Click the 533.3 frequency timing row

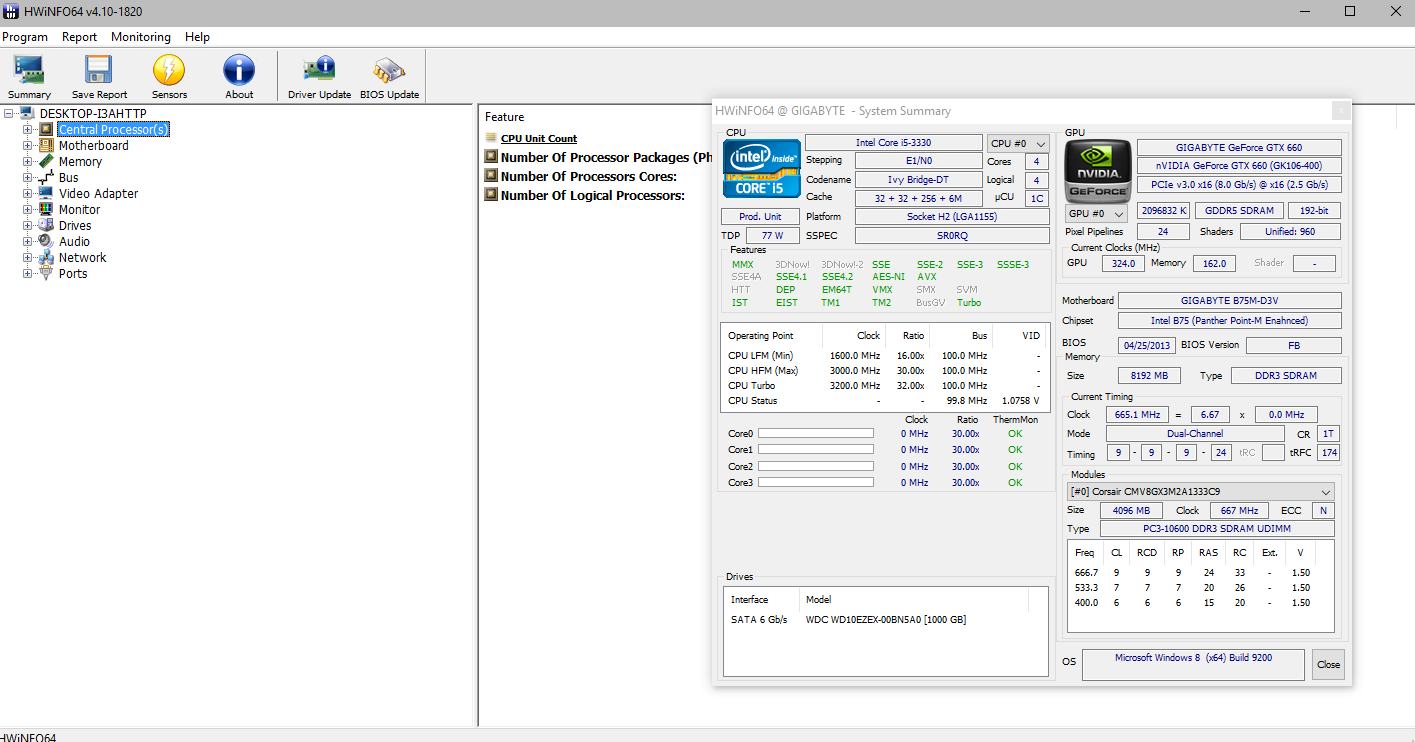[x=1200, y=588]
